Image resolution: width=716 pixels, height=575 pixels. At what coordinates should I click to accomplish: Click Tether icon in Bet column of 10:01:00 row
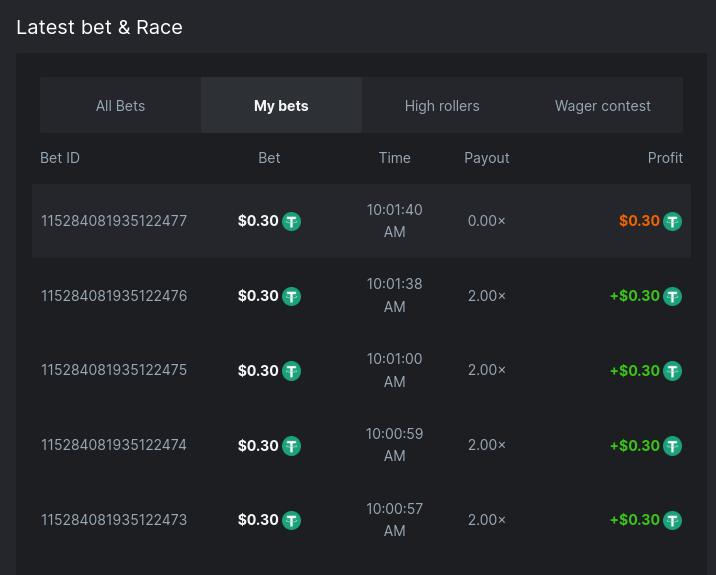pyautogui.click(x=291, y=371)
